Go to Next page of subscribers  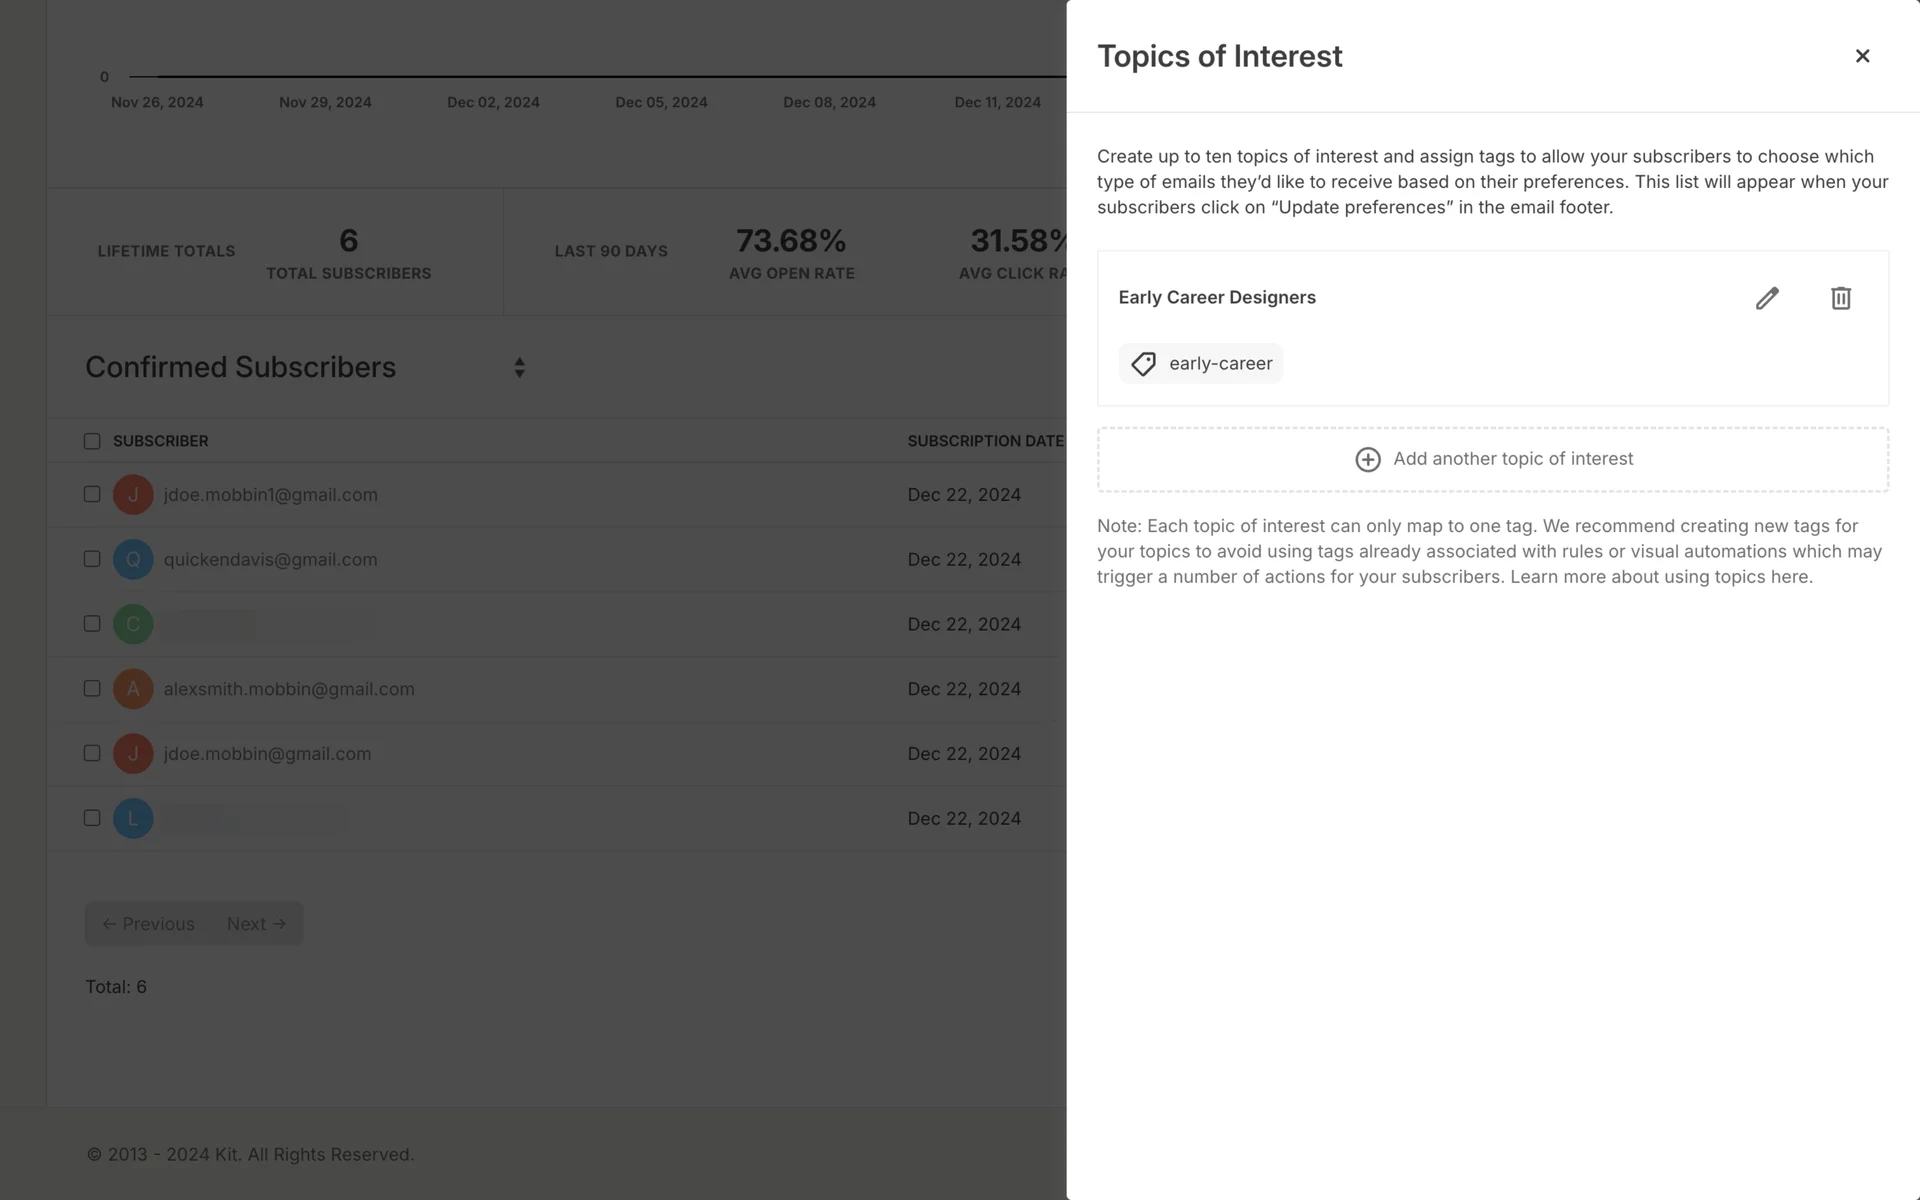coord(256,924)
